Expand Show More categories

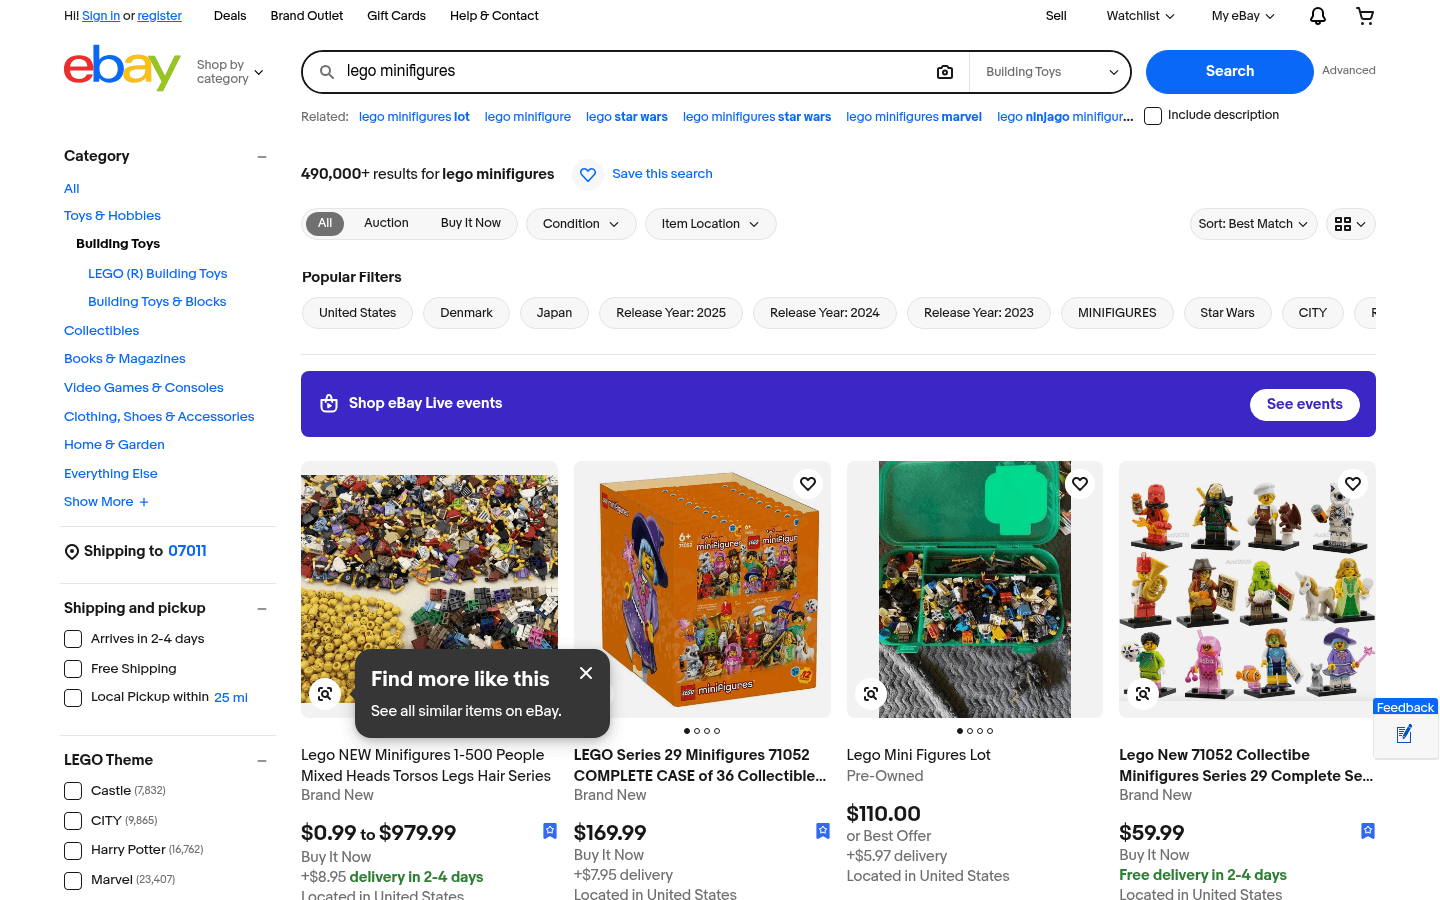106,502
